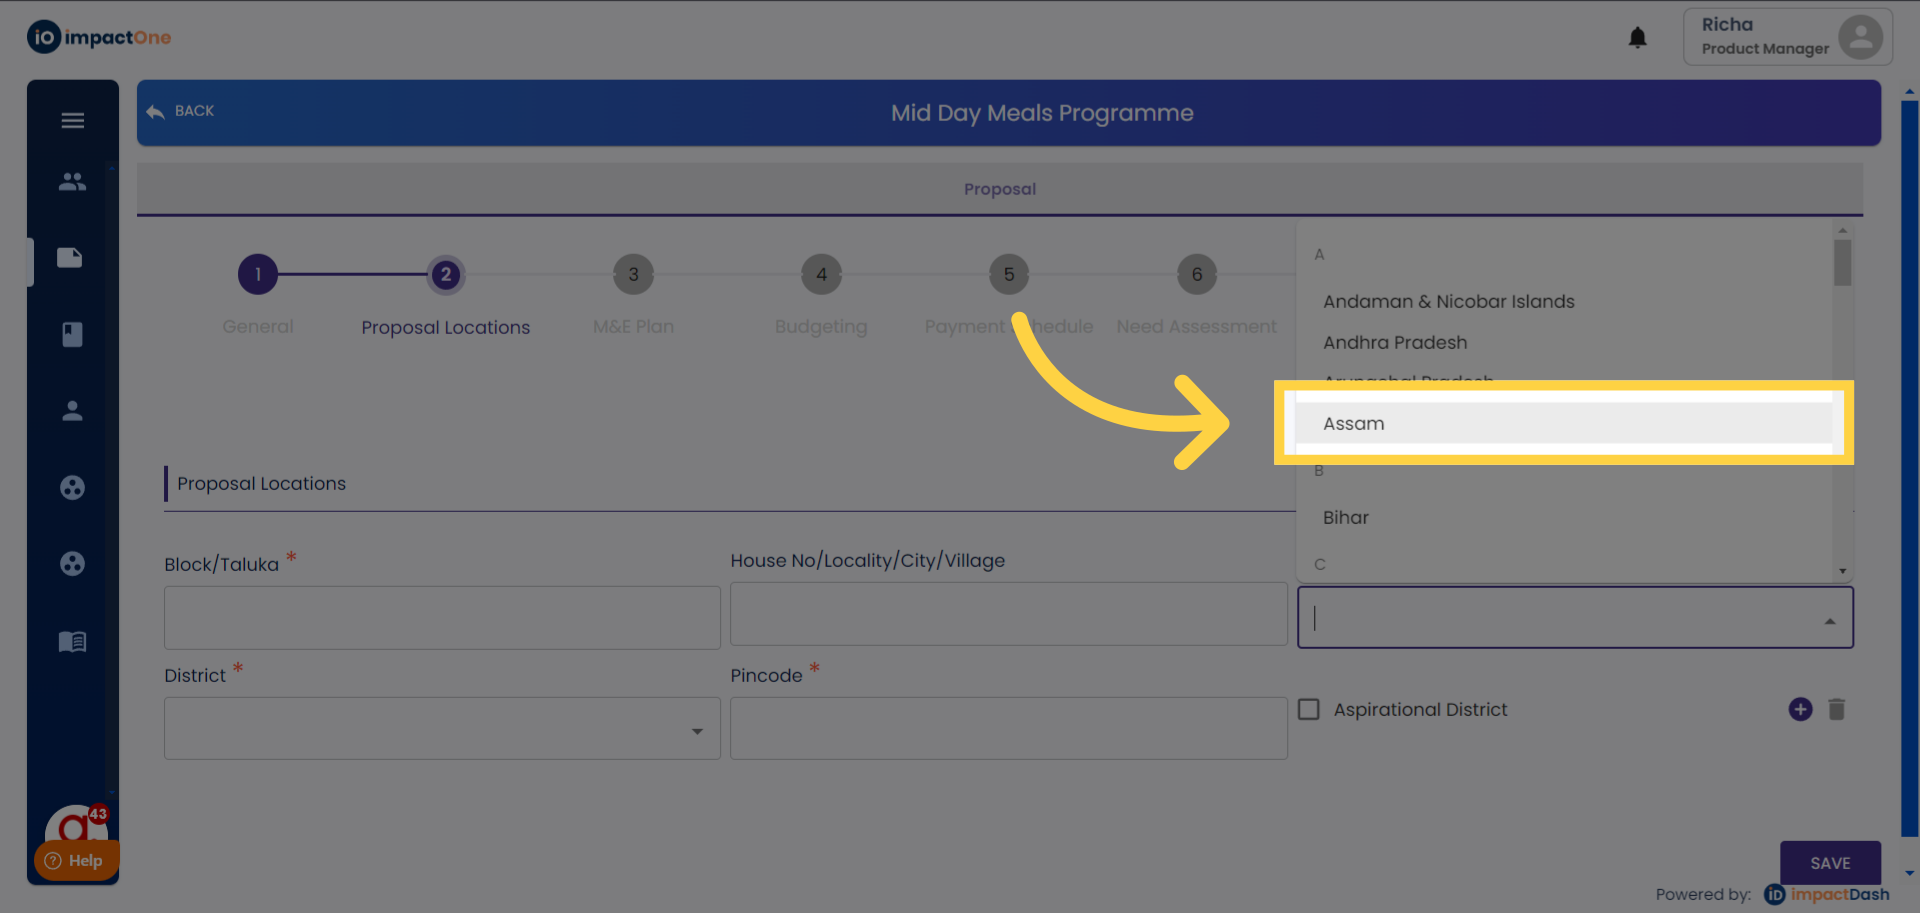Click the open book sidebar icon
Image resolution: width=1920 pixels, height=913 pixels.
tap(72, 641)
